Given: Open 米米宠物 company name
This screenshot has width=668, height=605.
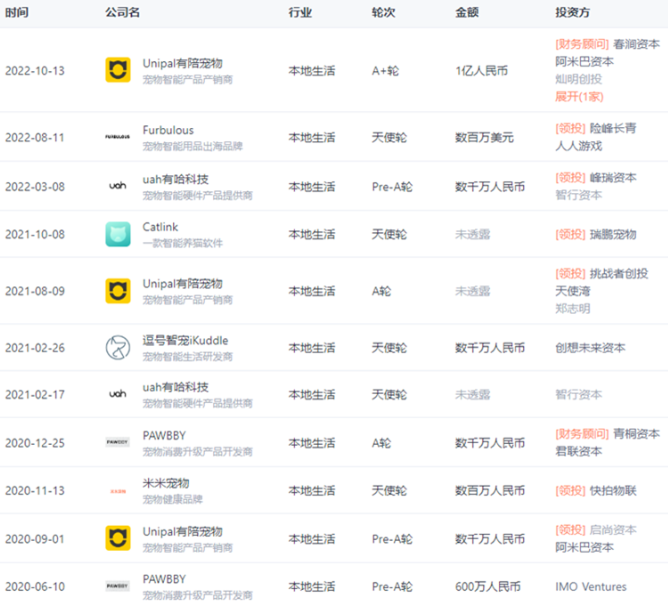Looking at the screenshot, I should click(166, 483).
